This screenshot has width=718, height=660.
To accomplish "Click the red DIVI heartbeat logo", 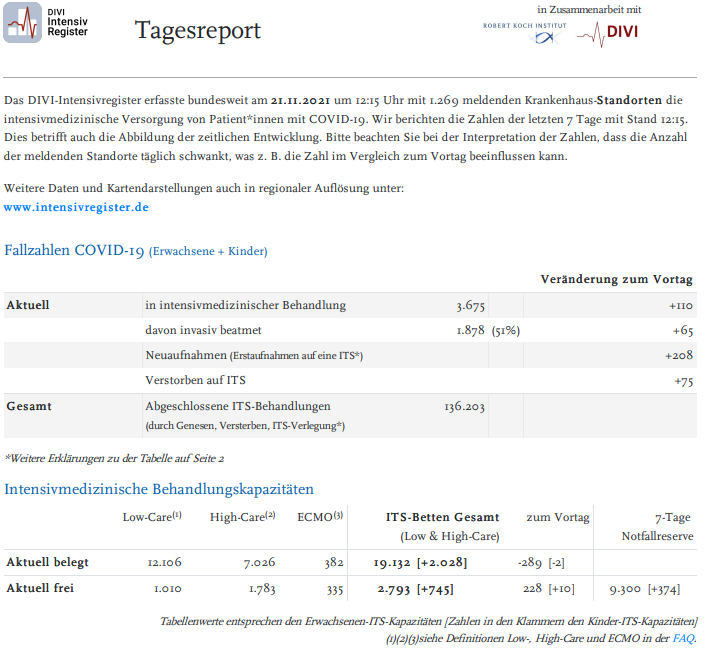I will pyautogui.click(x=608, y=32).
